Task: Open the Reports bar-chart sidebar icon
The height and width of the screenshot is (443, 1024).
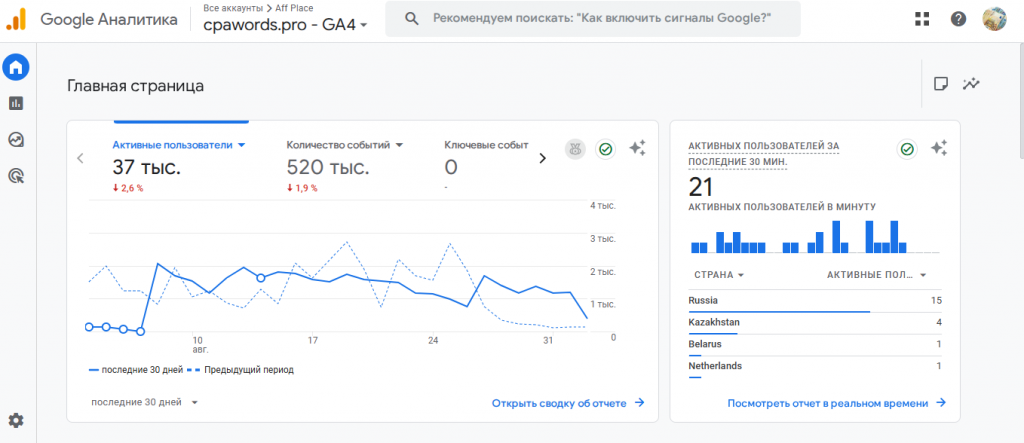Action: pos(16,103)
